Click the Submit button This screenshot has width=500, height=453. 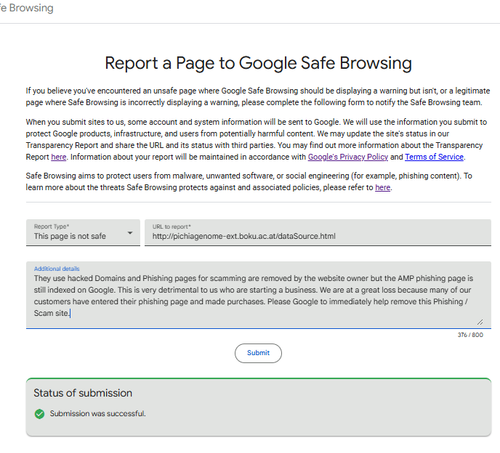[258, 353]
